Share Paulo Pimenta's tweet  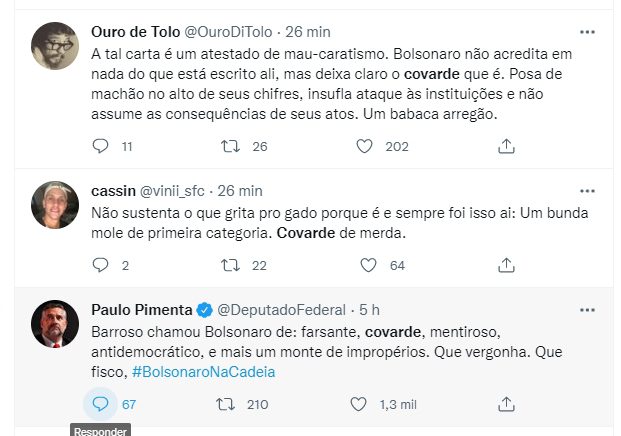point(506,404)
